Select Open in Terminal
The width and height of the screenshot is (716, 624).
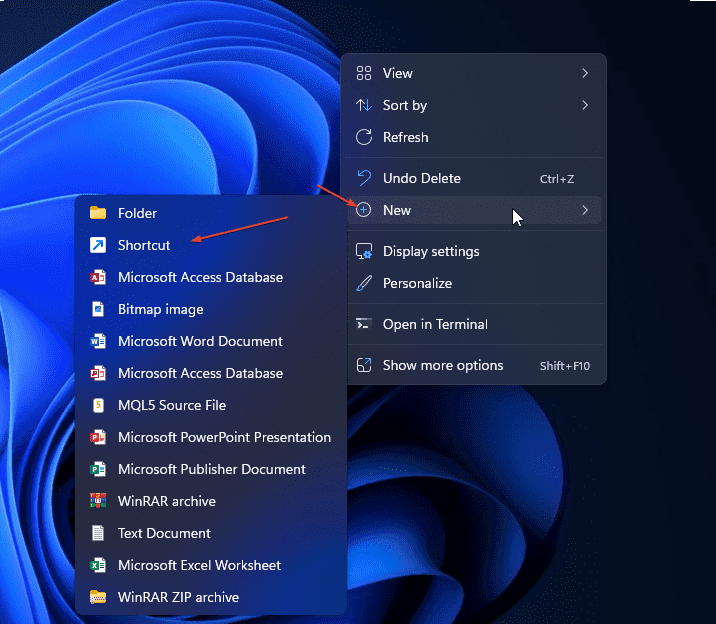click(435, 324)
